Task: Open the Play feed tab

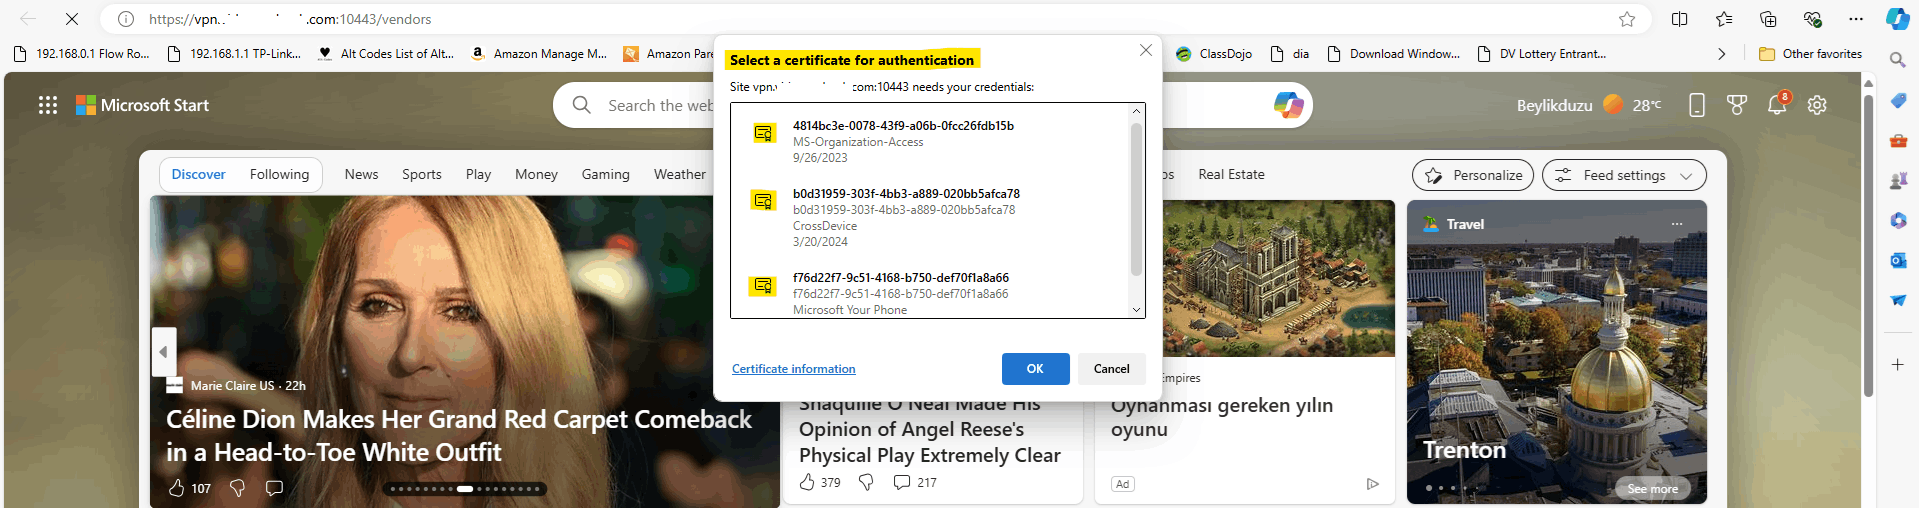Action: [478, 175]
